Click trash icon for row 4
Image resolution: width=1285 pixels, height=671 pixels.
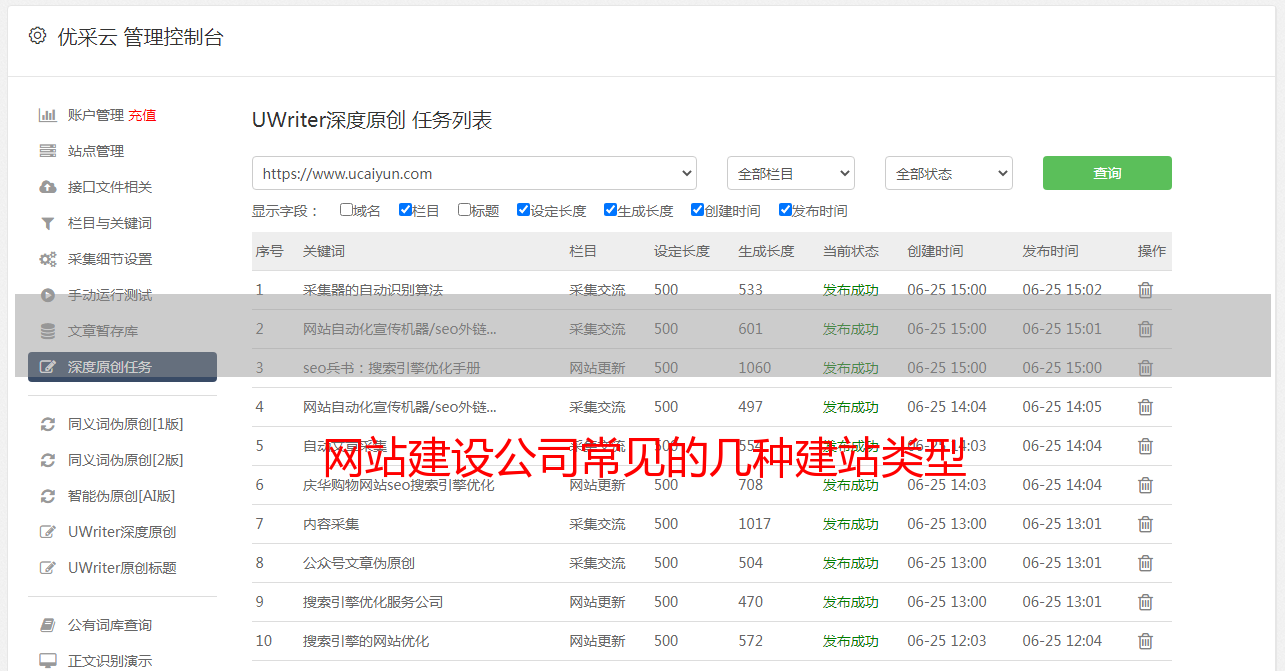tap(1145, 407)
